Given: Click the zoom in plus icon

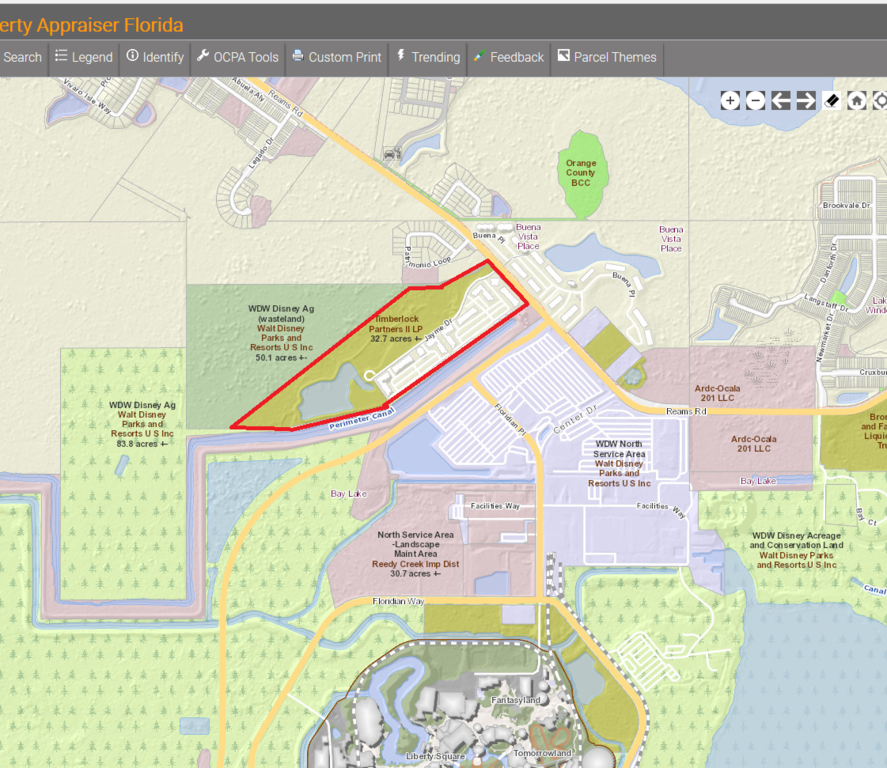Looking at the screenshot, I should point(731,100).
